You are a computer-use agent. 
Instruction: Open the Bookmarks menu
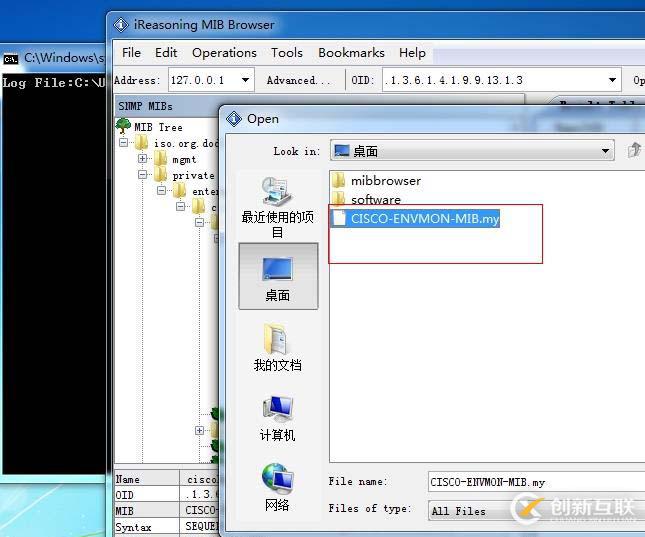click(x=351, y=53)
